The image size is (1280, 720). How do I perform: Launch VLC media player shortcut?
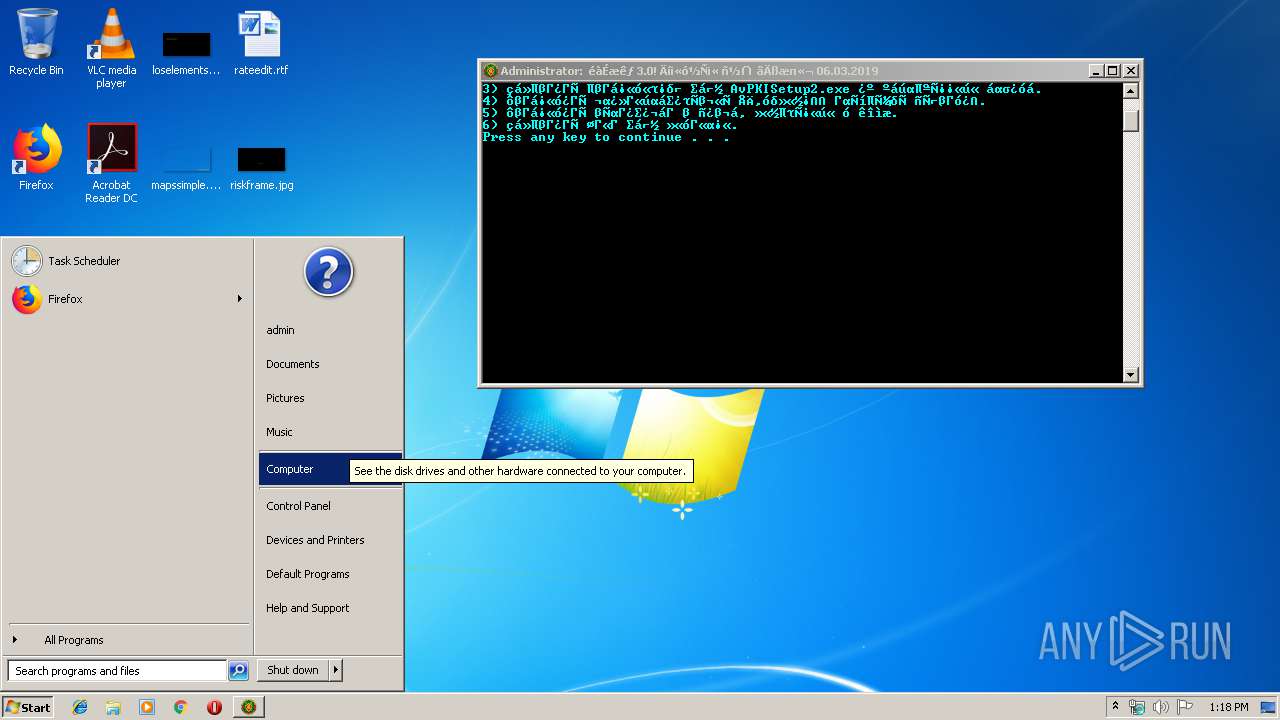pos(111,48)
